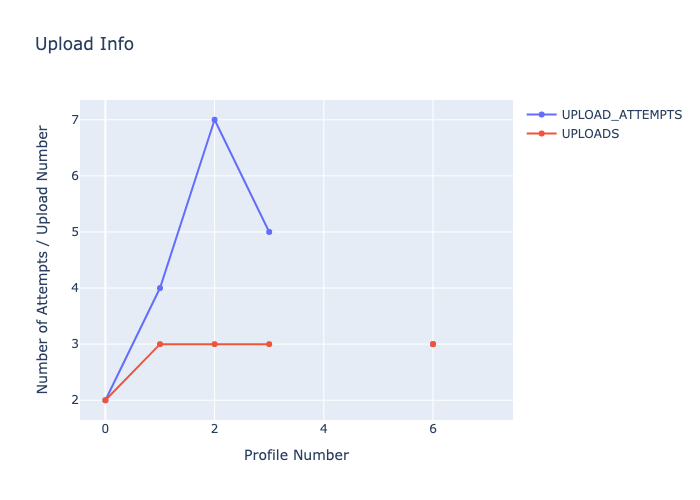Toggle the UPLOAD_ATTEMPTS legend entry

coord(621,115)
